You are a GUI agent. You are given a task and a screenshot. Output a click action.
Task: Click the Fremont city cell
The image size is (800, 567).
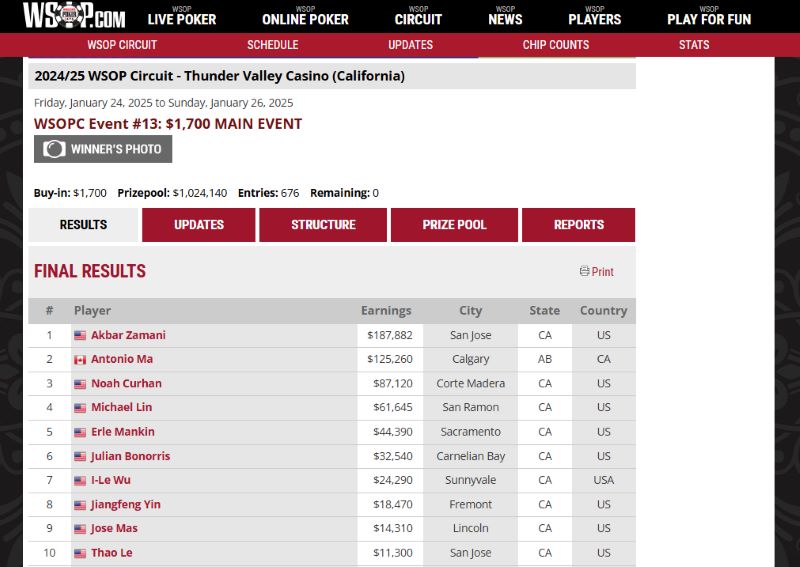pos(470,505)
